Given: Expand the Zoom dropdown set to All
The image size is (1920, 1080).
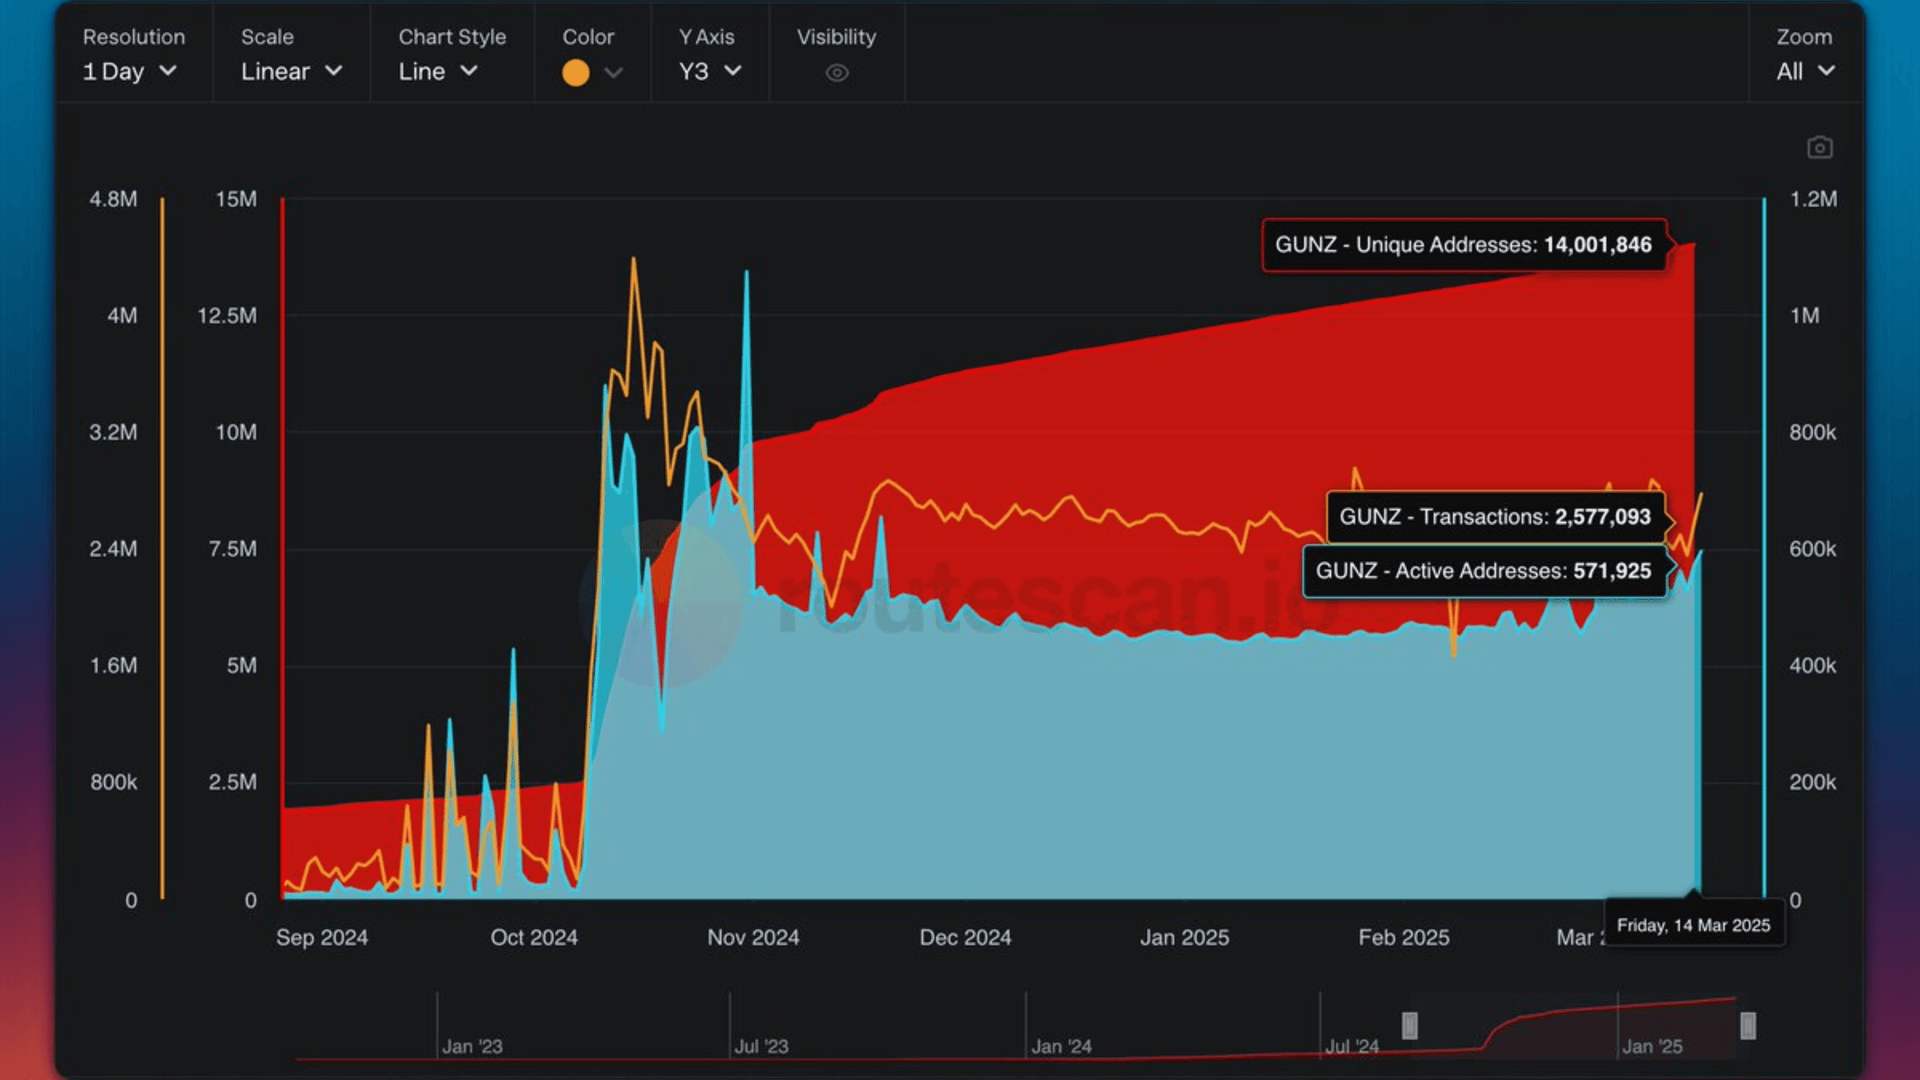Looking at the screenshot, I should click(1803, 71).
